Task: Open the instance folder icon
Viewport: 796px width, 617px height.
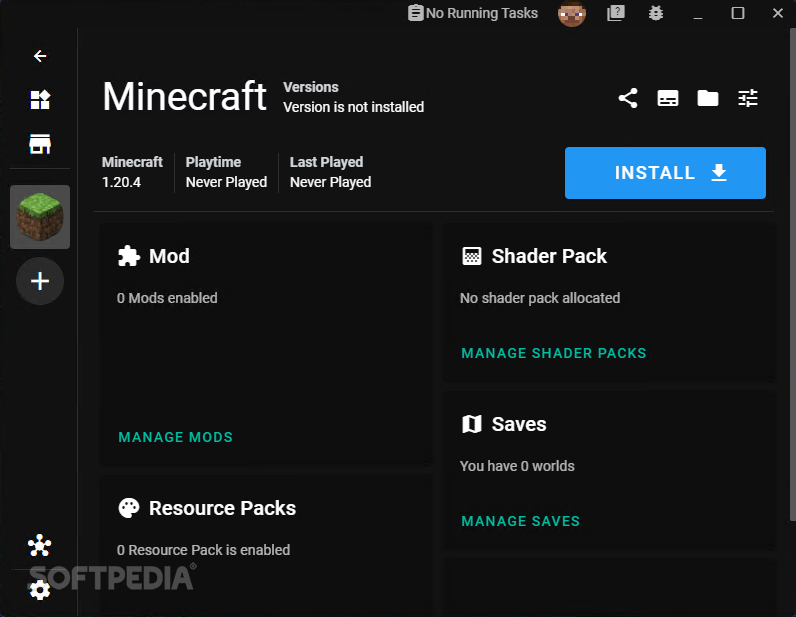Action: (x=708, y=98)
